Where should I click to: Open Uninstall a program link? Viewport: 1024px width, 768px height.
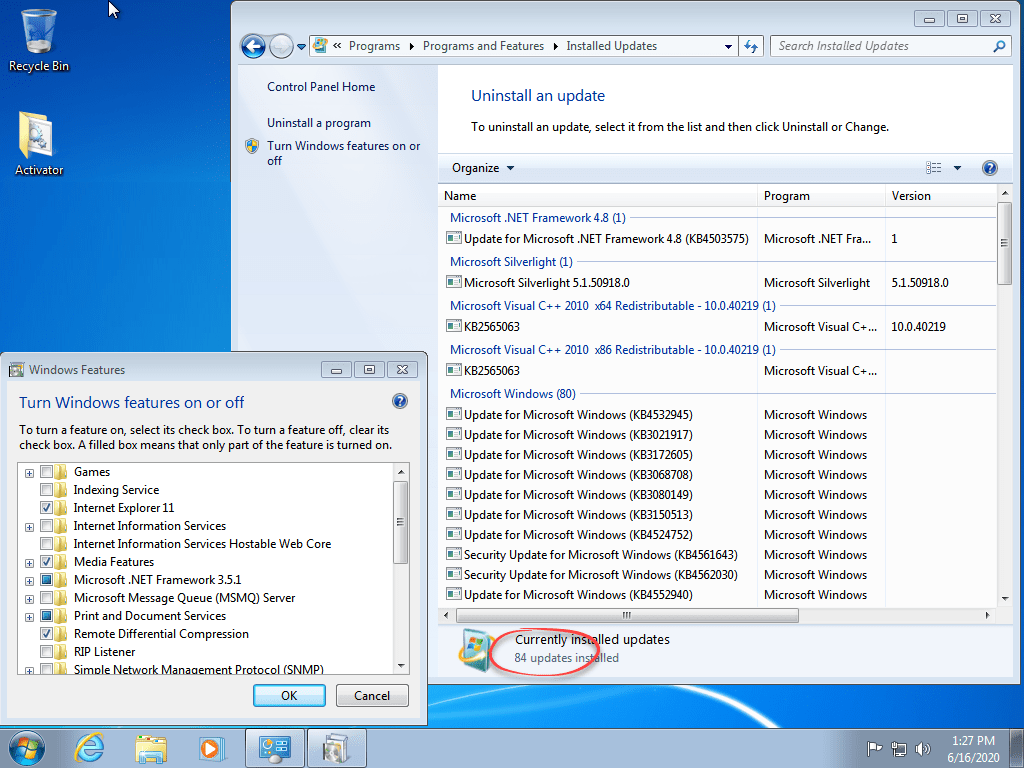(x=319, y=123)
